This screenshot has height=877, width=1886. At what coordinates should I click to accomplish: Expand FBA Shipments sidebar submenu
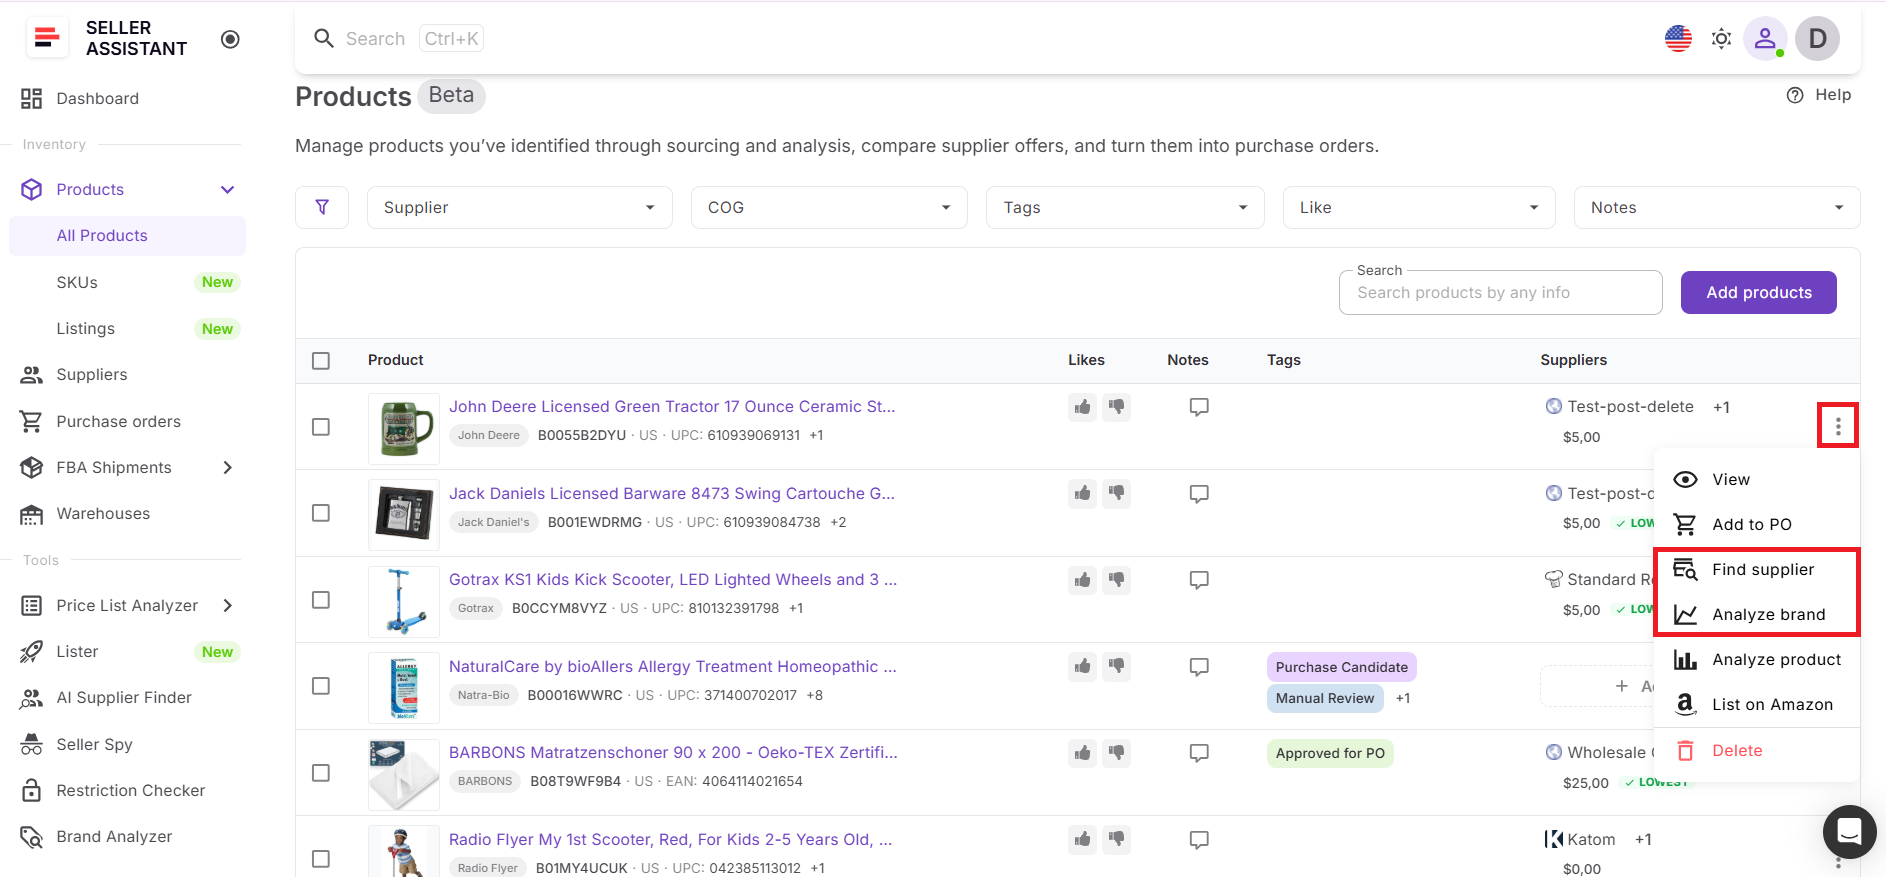228,468
